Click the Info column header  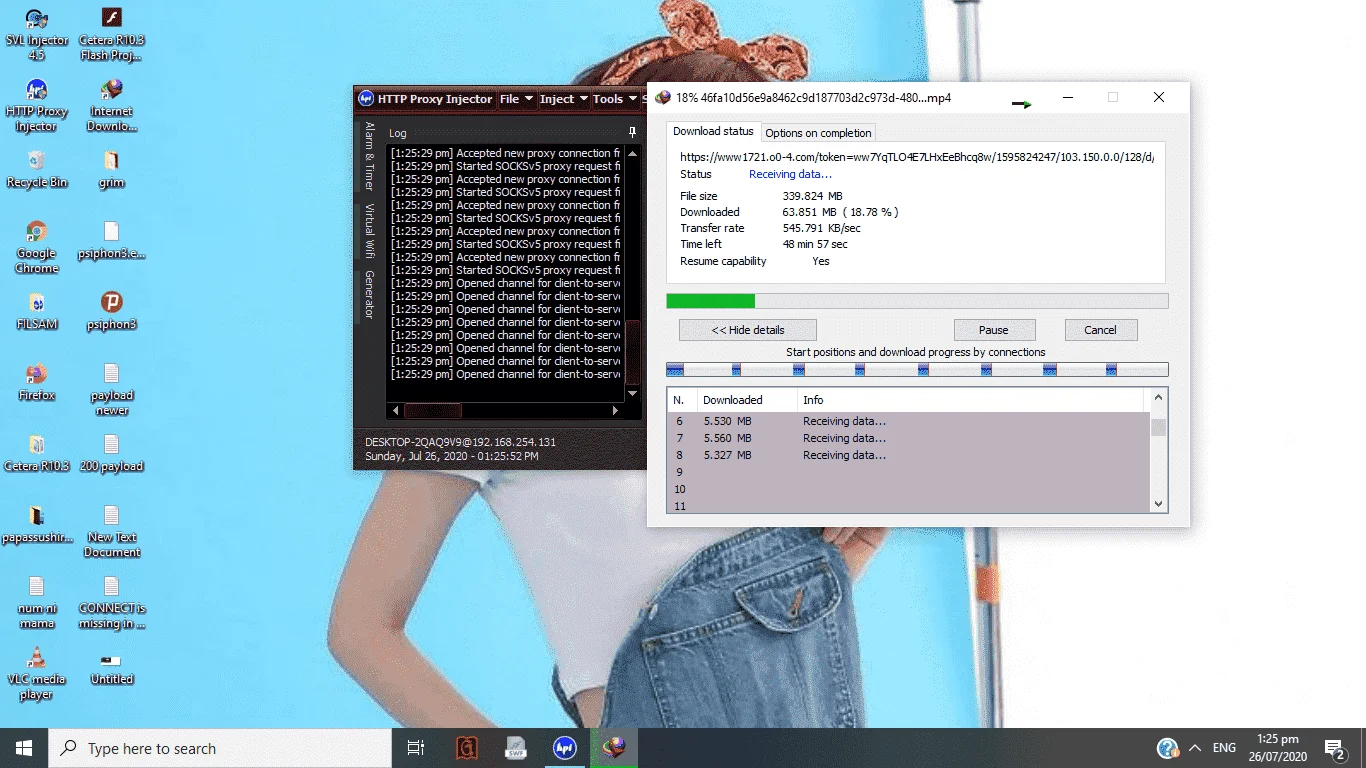tap(970, 400)
